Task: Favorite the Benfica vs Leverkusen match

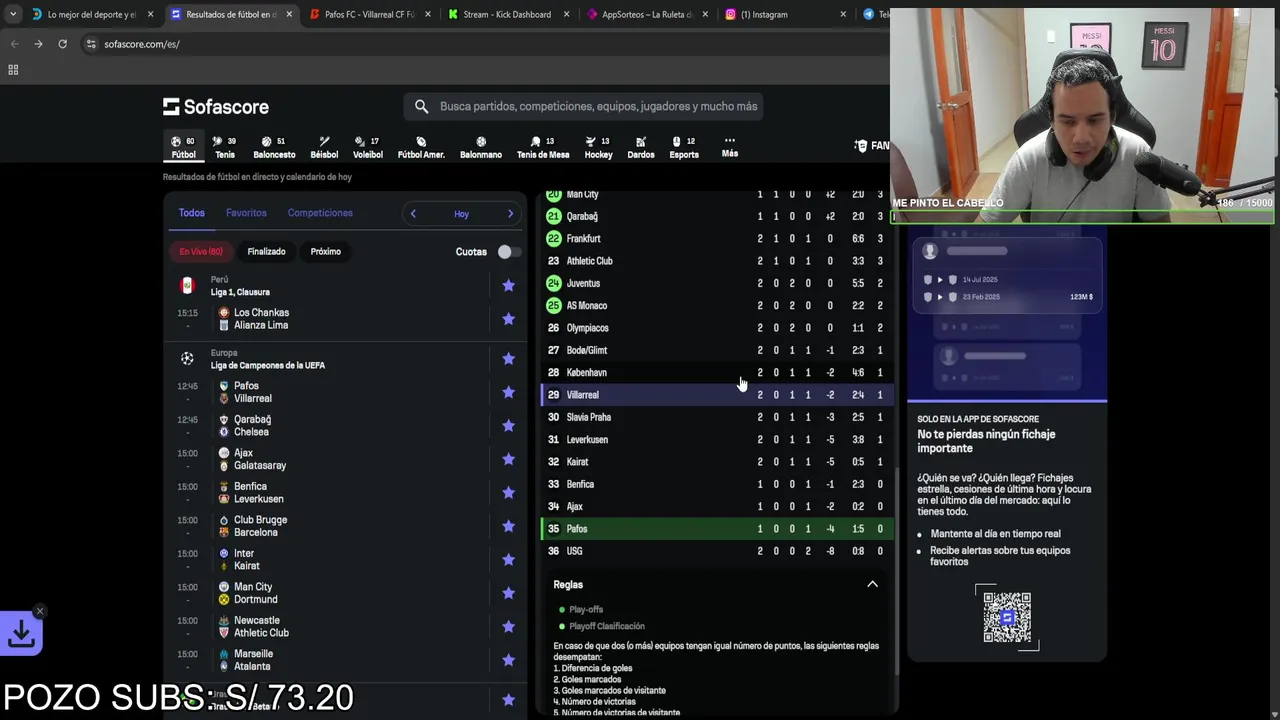Action: click(508, 493)
